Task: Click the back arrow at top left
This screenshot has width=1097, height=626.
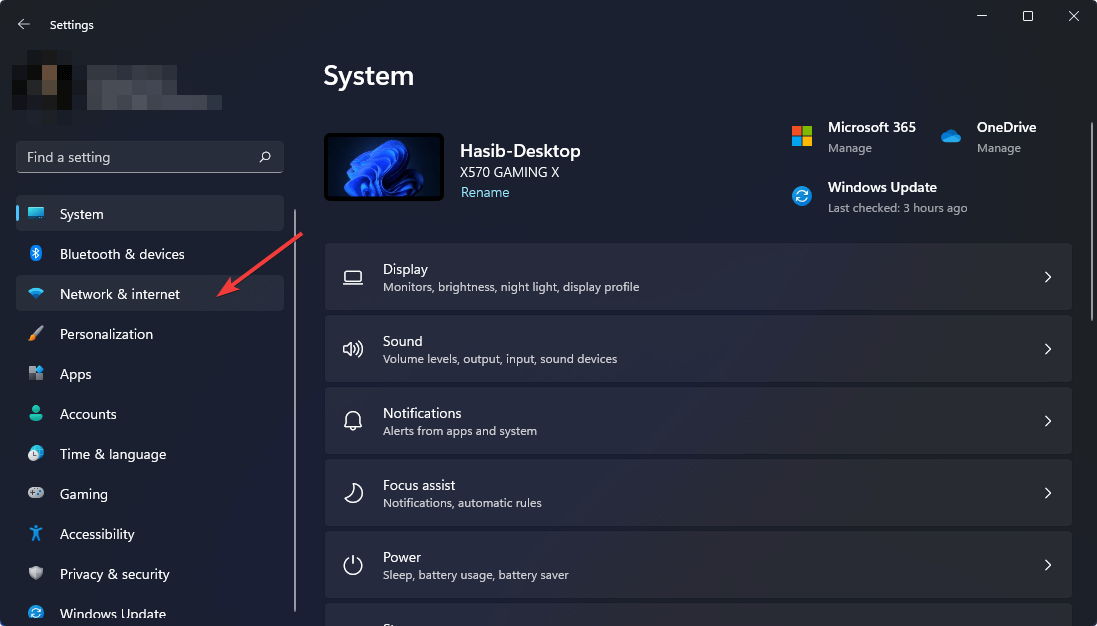Action: click(23, 24)
